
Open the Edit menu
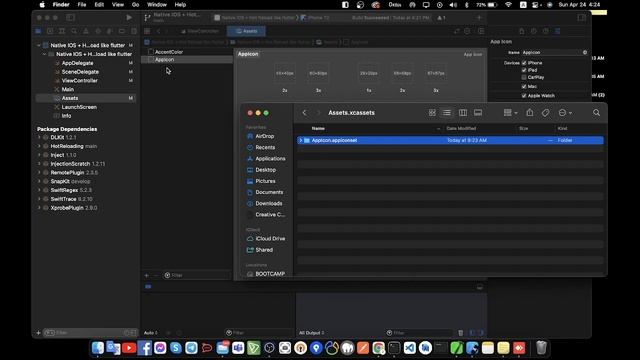99,5
